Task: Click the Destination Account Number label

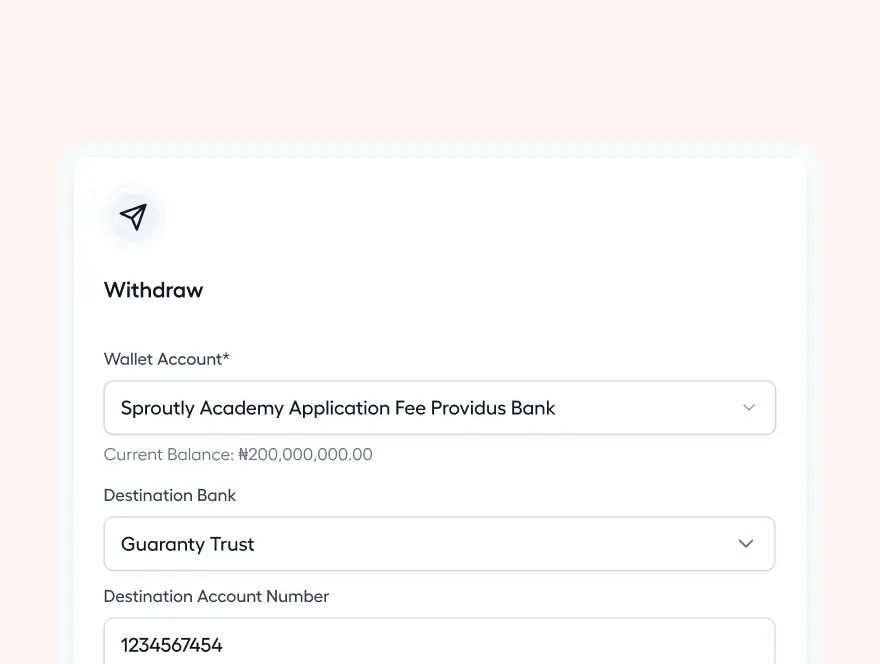Action: click(x=216, y=596)
